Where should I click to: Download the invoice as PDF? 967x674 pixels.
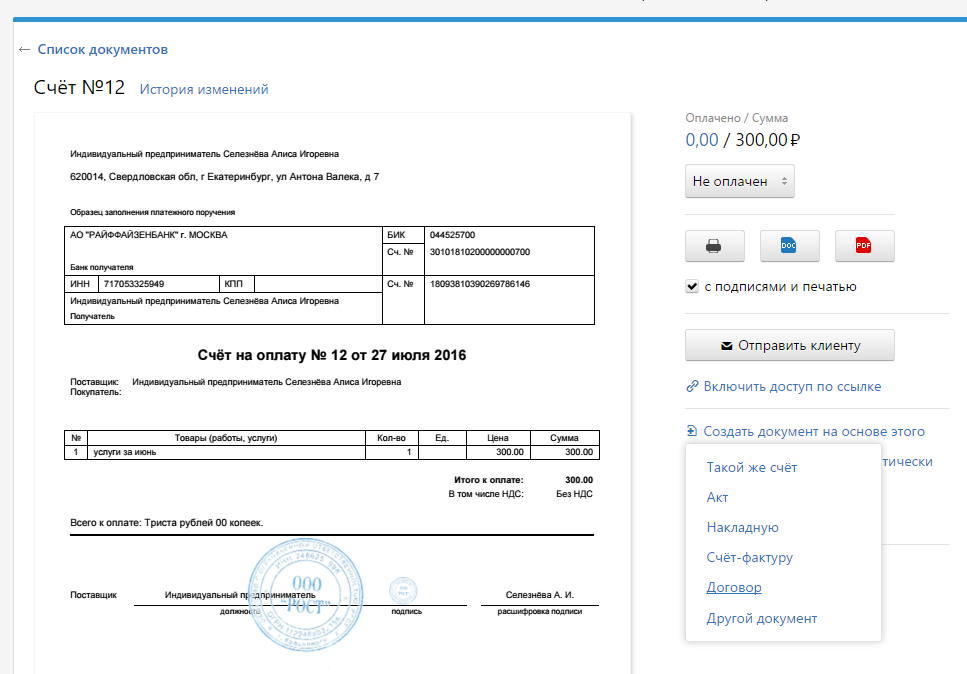pos(864,246)
